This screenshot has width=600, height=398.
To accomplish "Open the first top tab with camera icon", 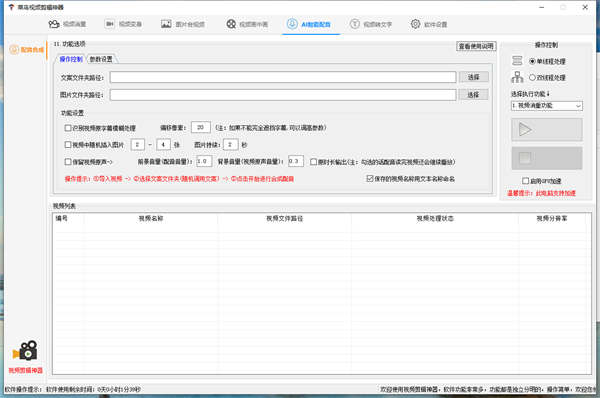I will point(67,24).
